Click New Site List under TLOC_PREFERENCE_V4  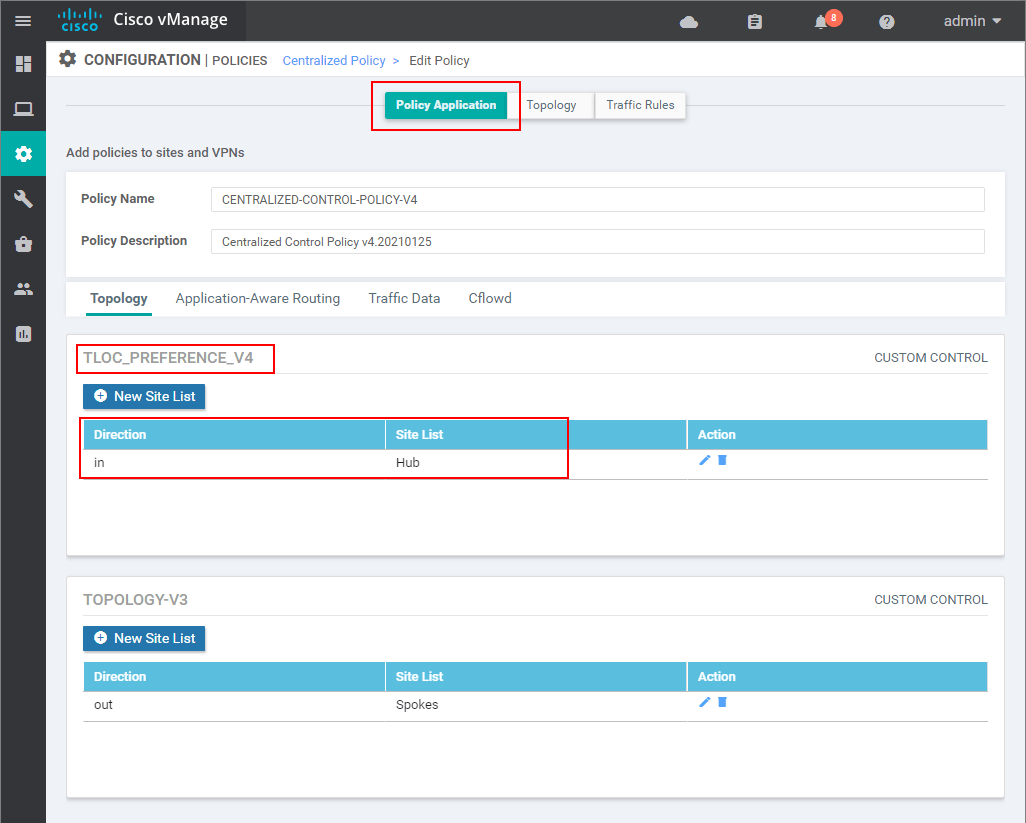pyautogui.click(x=143, y=396)
